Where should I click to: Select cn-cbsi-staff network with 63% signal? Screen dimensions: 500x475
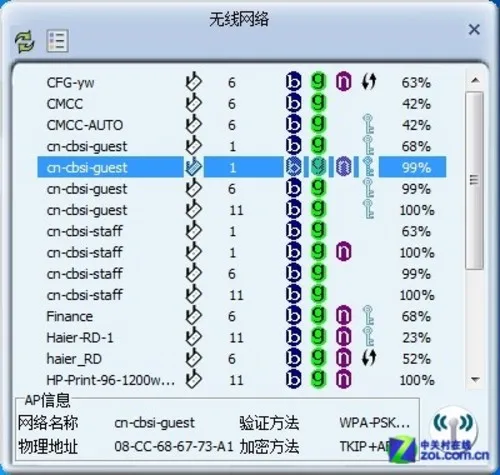pos(242,231)
